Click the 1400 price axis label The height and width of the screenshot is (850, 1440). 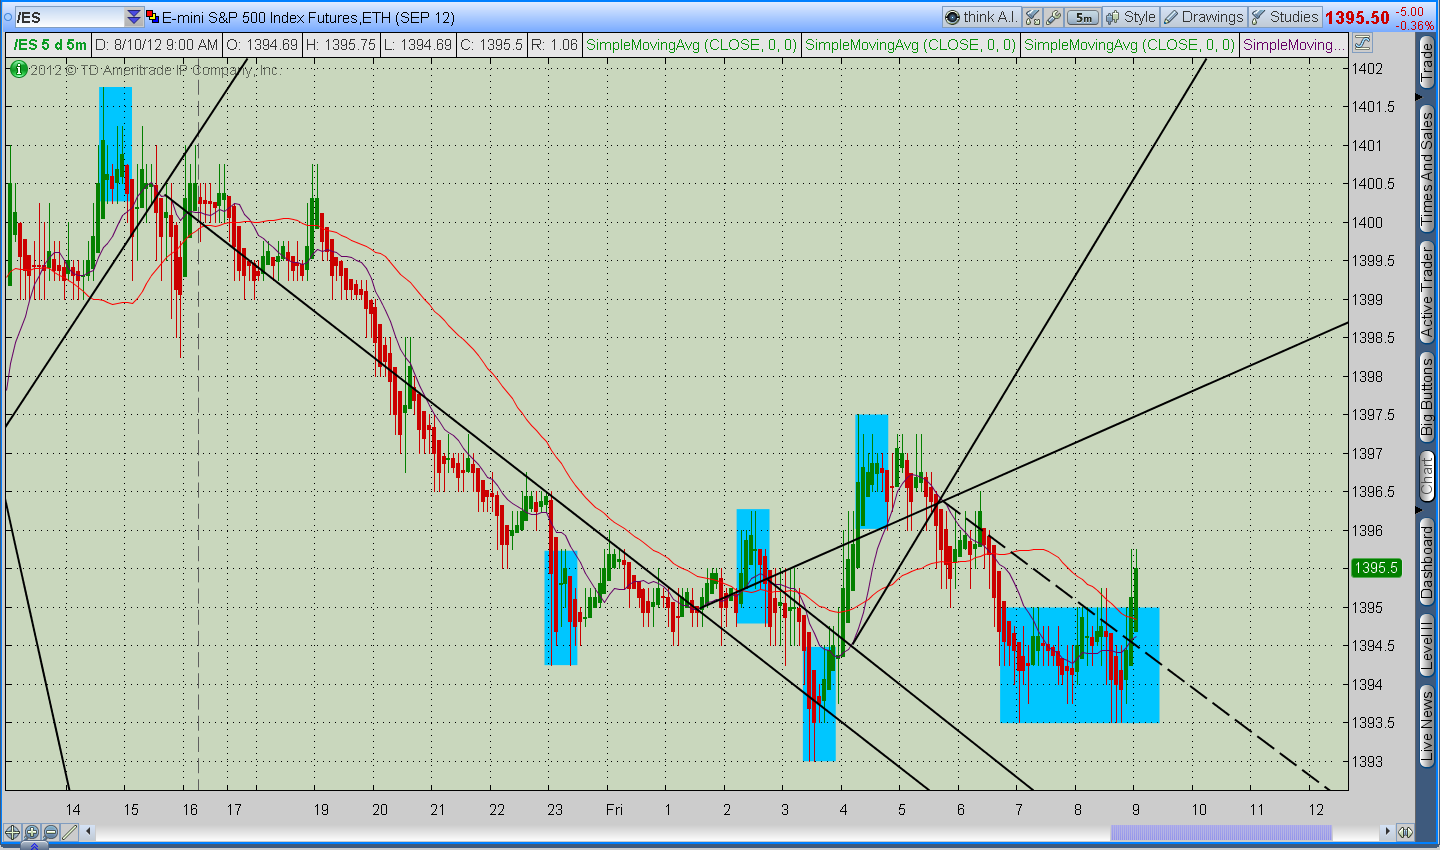coord(1367,223)
